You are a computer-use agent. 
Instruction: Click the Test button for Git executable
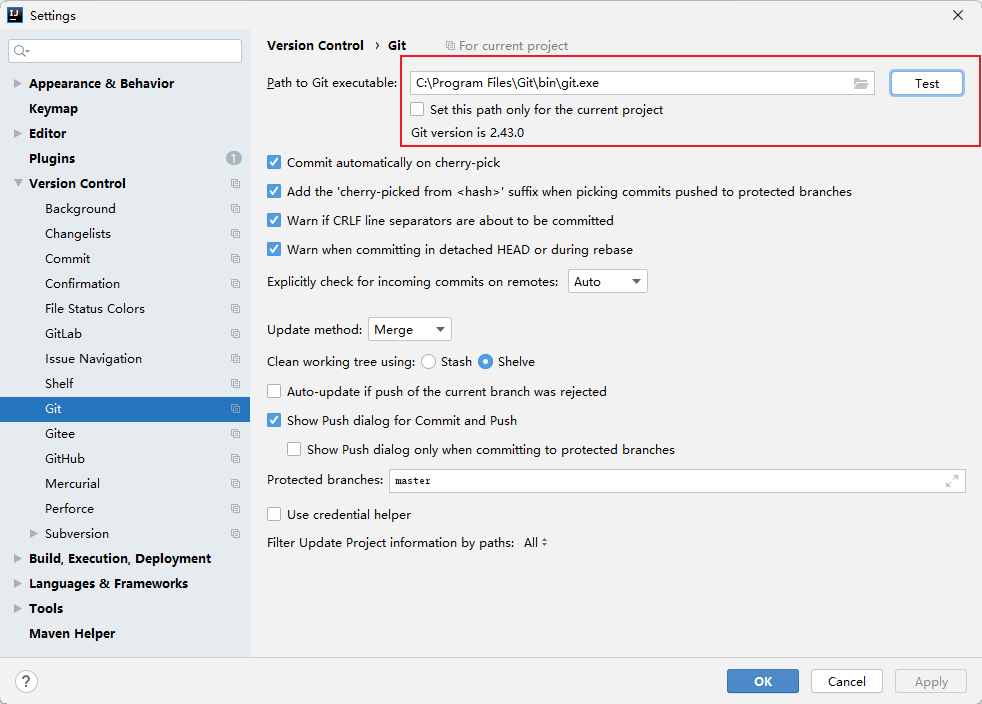tap(926, 84)
